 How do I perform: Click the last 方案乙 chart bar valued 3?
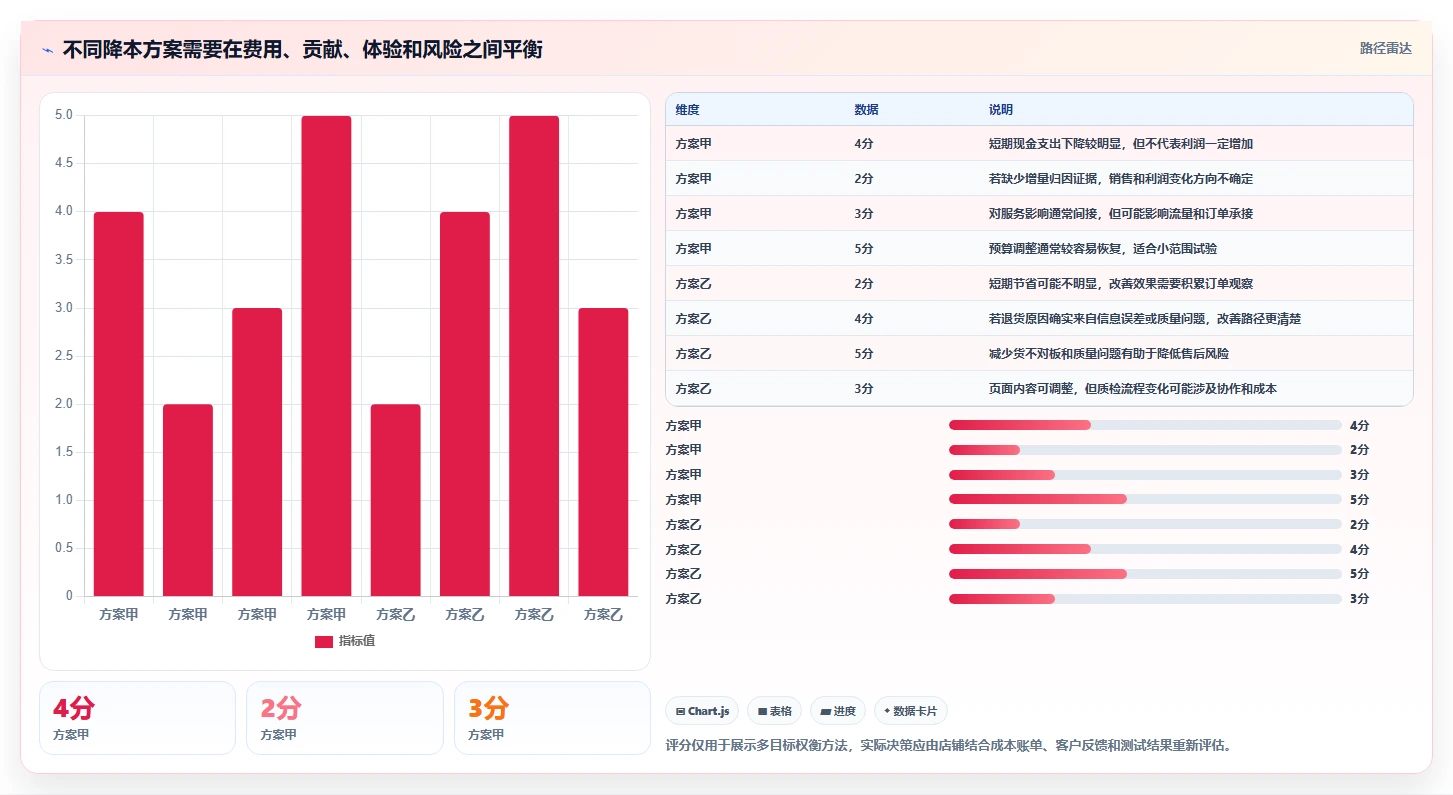603,452
